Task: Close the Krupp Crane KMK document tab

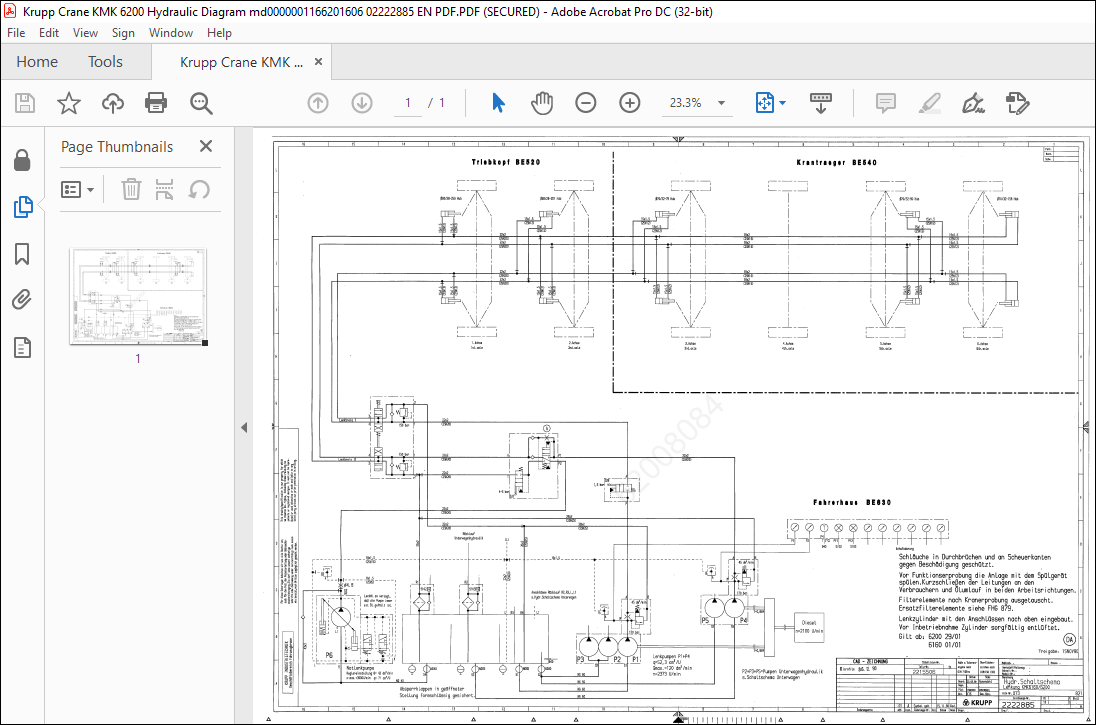Action: coord(318,62)
